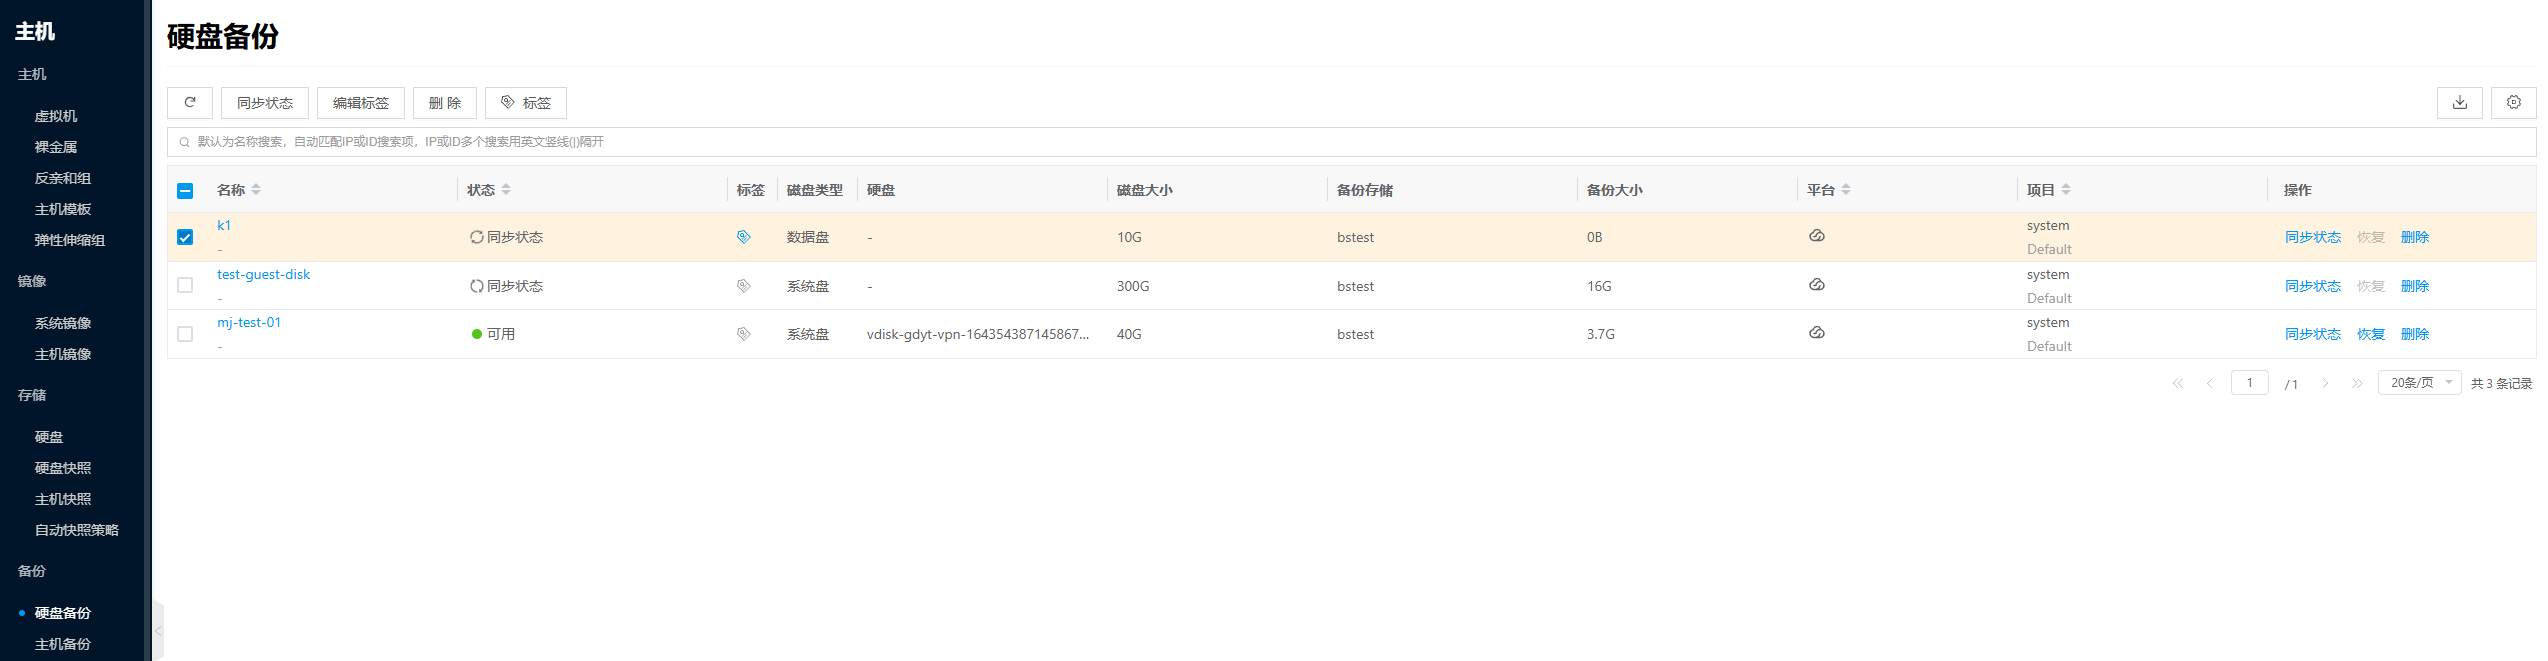Click the 共 3 条记录 record count

click(x=2501, y=384)
